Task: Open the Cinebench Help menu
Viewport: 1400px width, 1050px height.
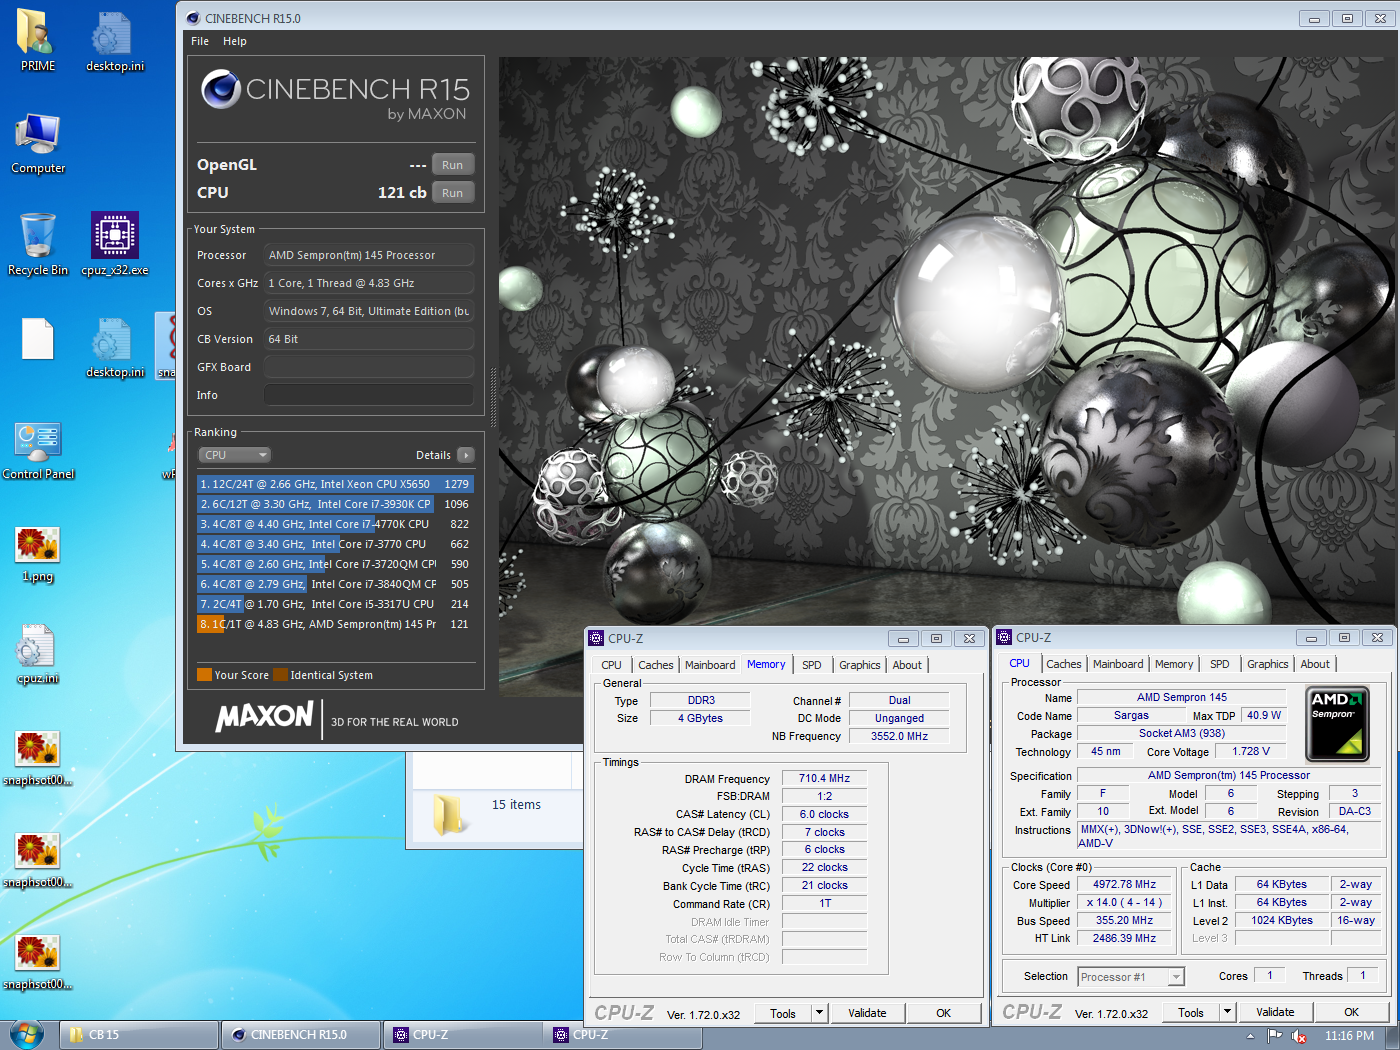Action: pyautogui.click(x=235, y=41)
